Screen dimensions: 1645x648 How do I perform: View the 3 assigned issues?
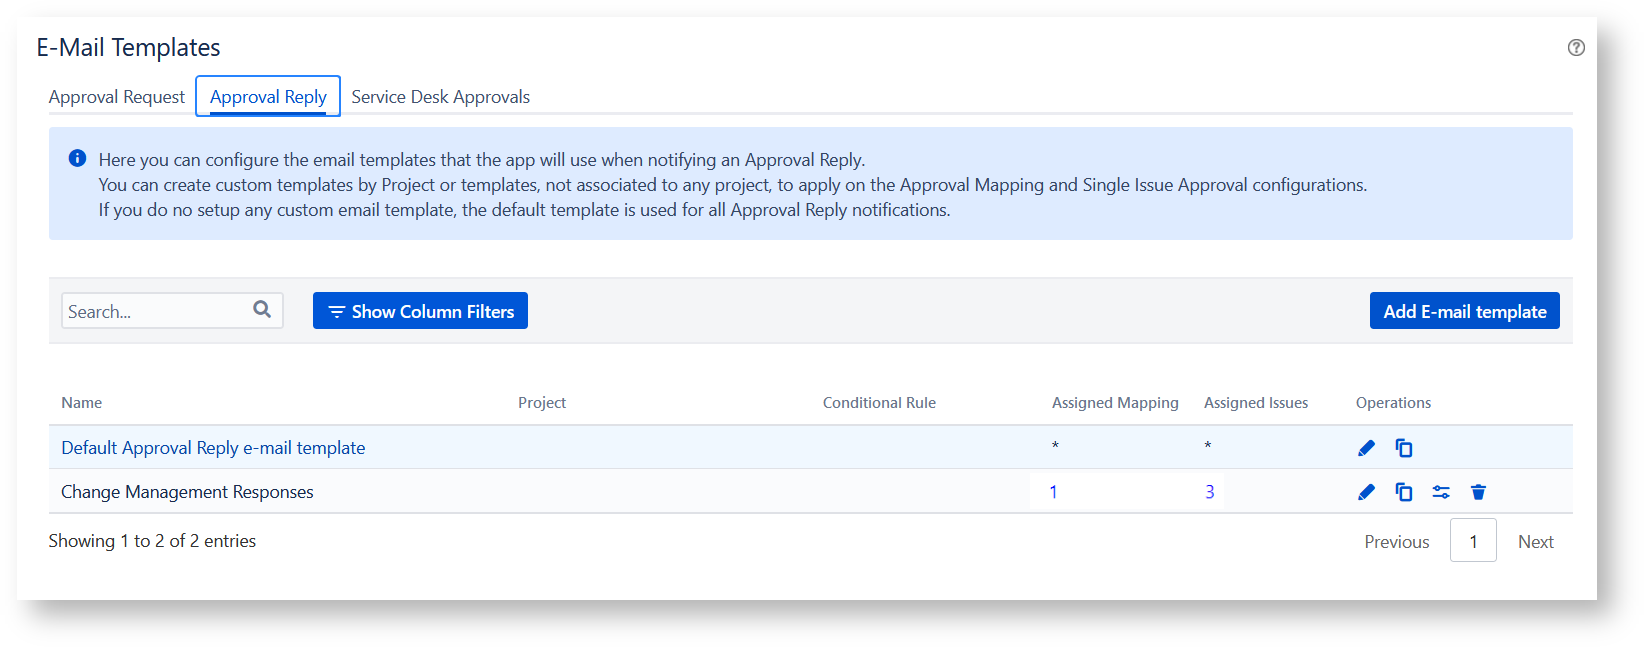1209,492
